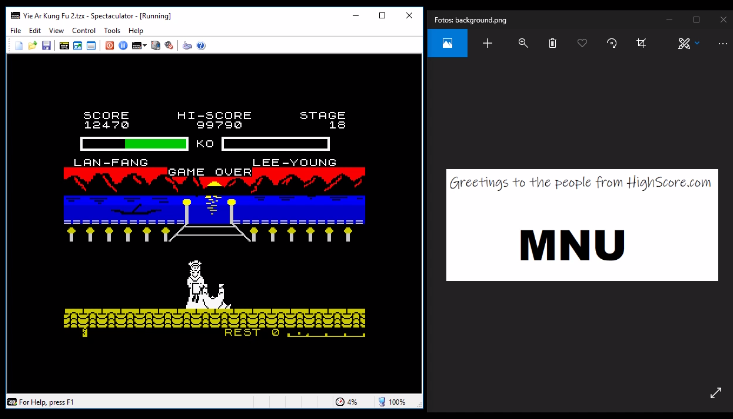Viewport: 733px width, 419px height.
Task: Click the Spectaculator title bar app icon
Action: pos(15,16)
